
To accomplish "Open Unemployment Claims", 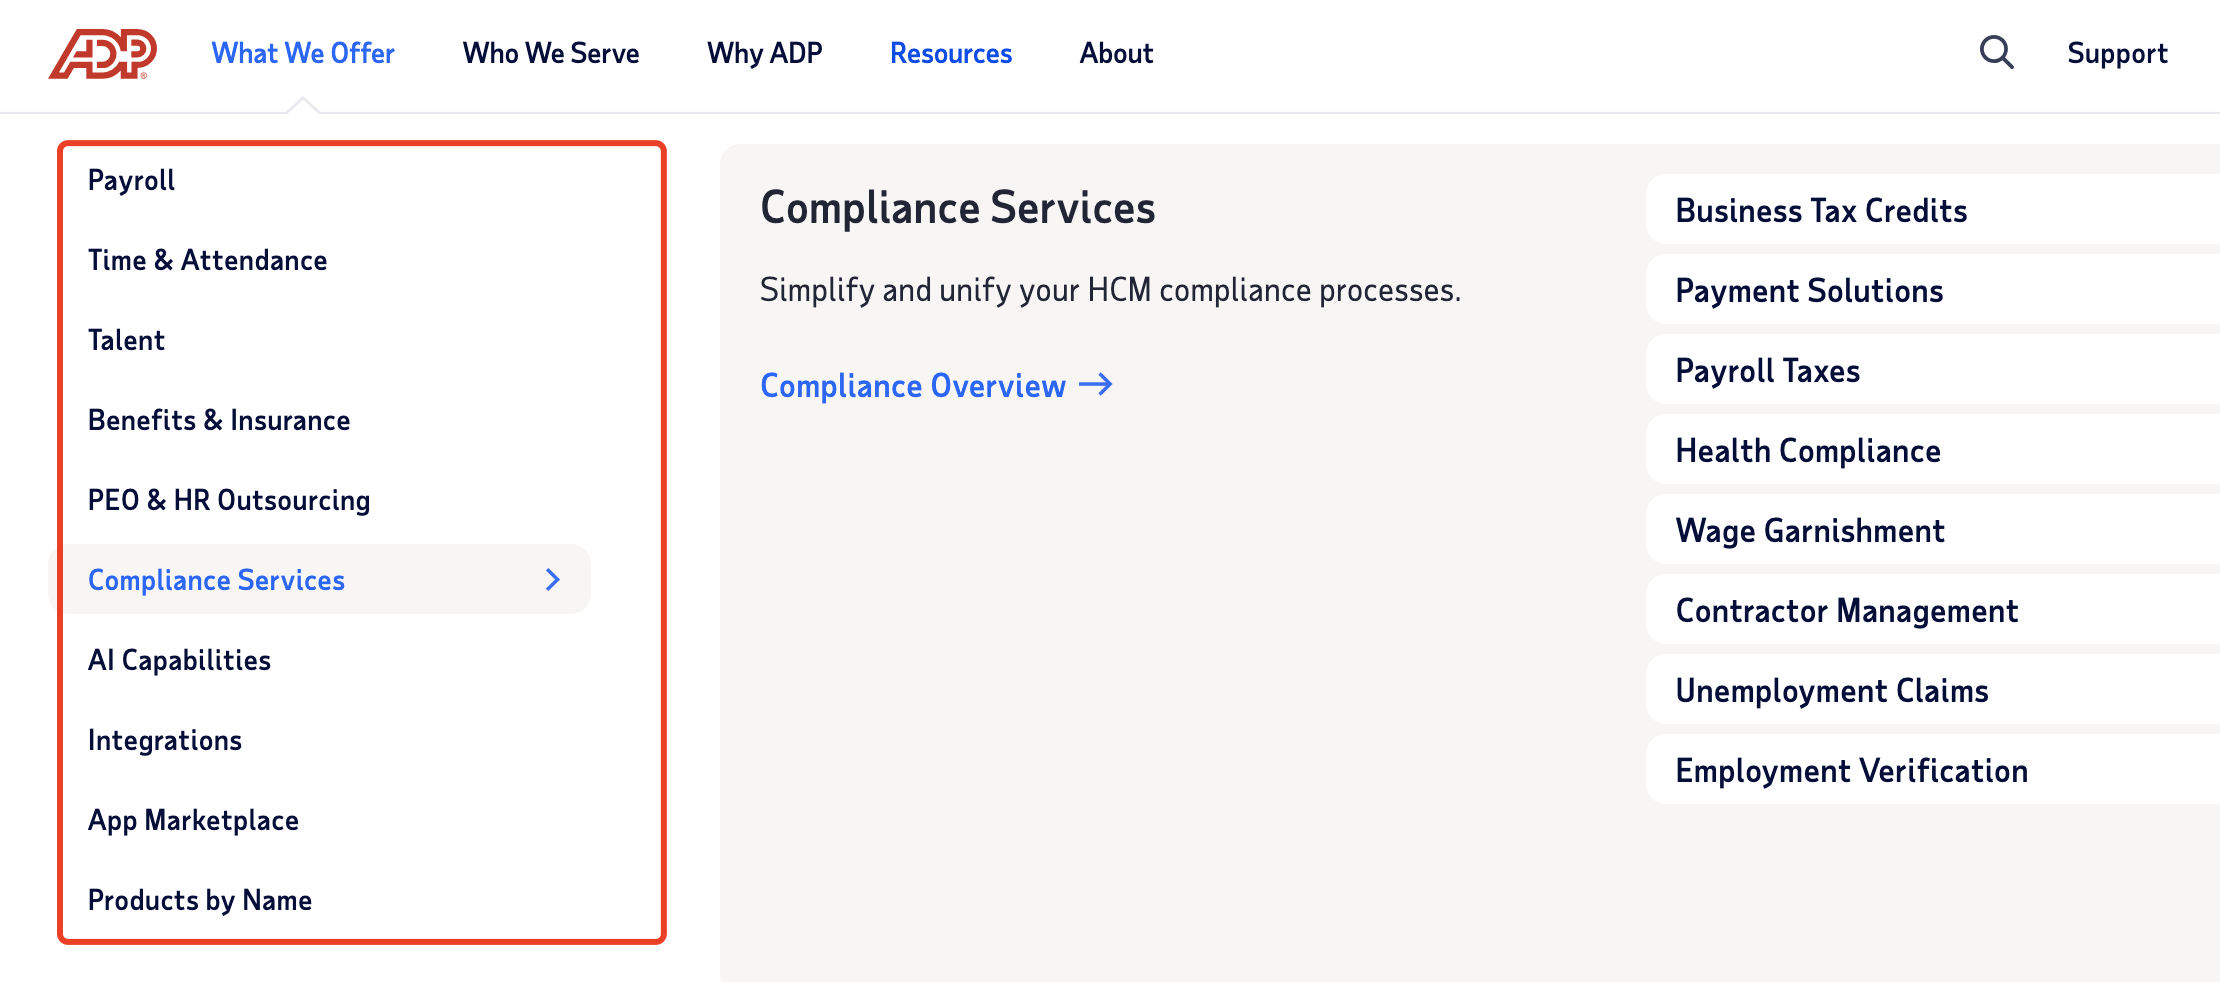I will [x=1932, y=690].
